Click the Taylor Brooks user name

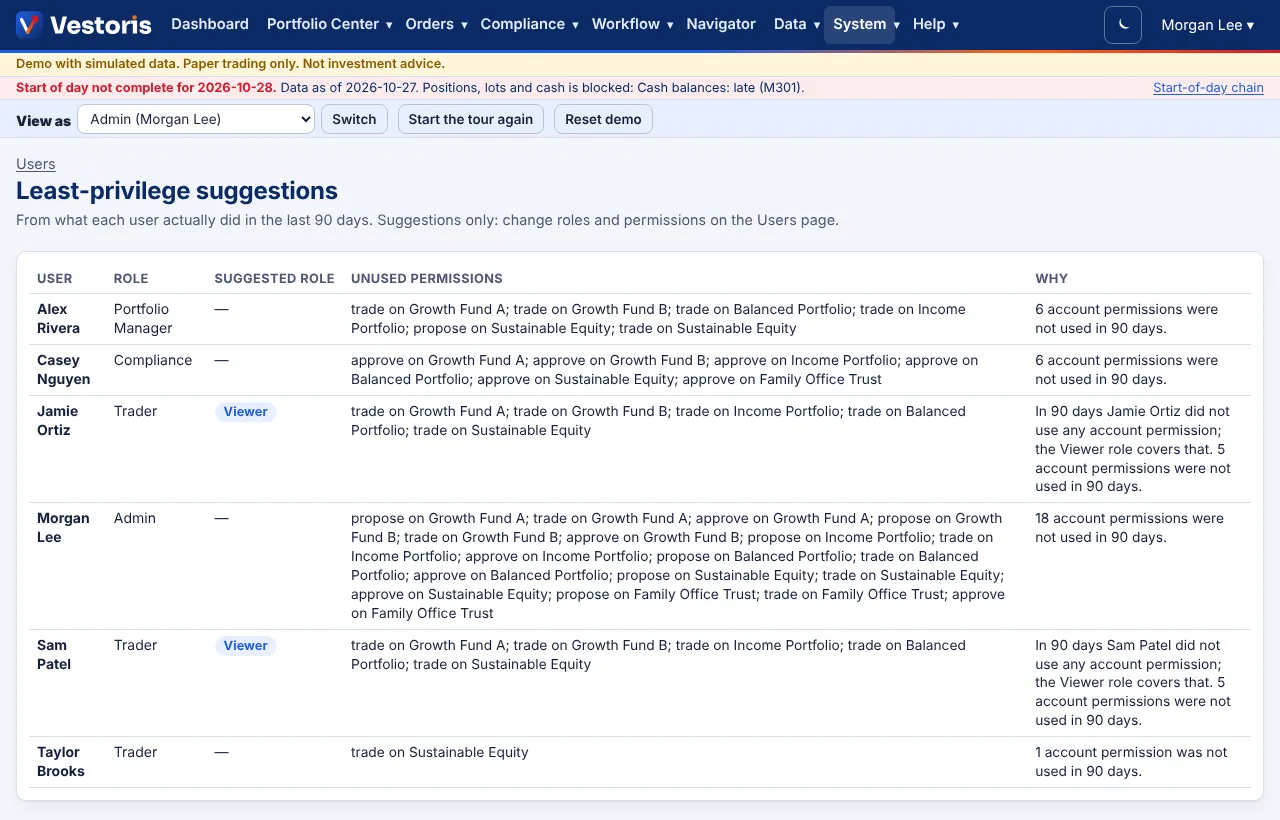point(61,762)
